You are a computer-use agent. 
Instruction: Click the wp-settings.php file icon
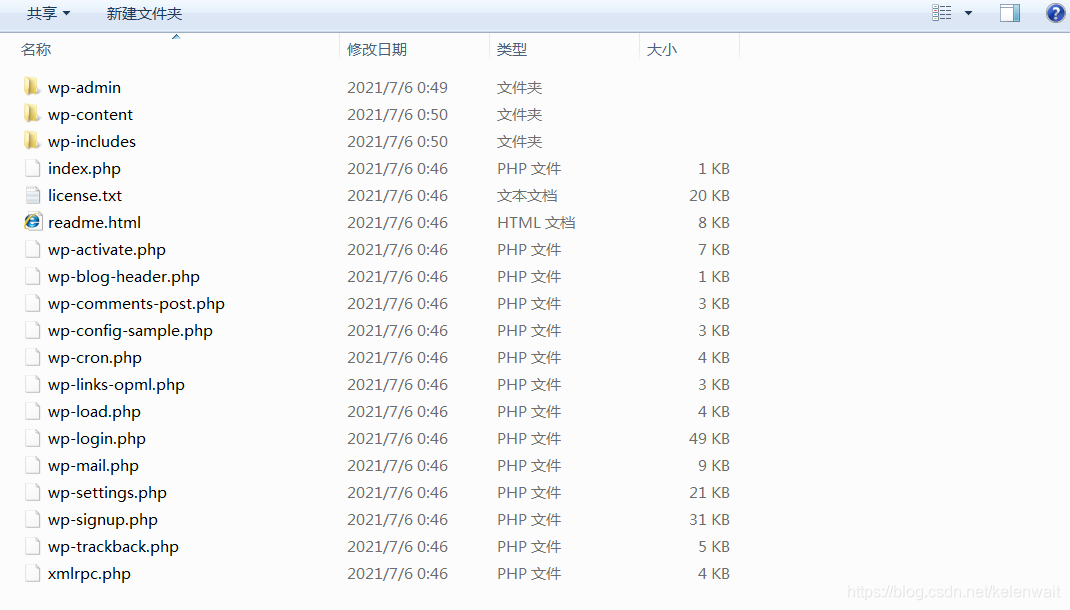(32, 492)
